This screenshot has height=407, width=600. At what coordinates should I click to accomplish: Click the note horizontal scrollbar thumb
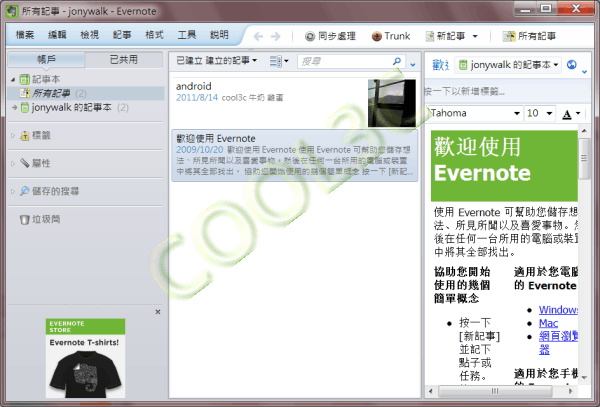click(x=495, y=391)
